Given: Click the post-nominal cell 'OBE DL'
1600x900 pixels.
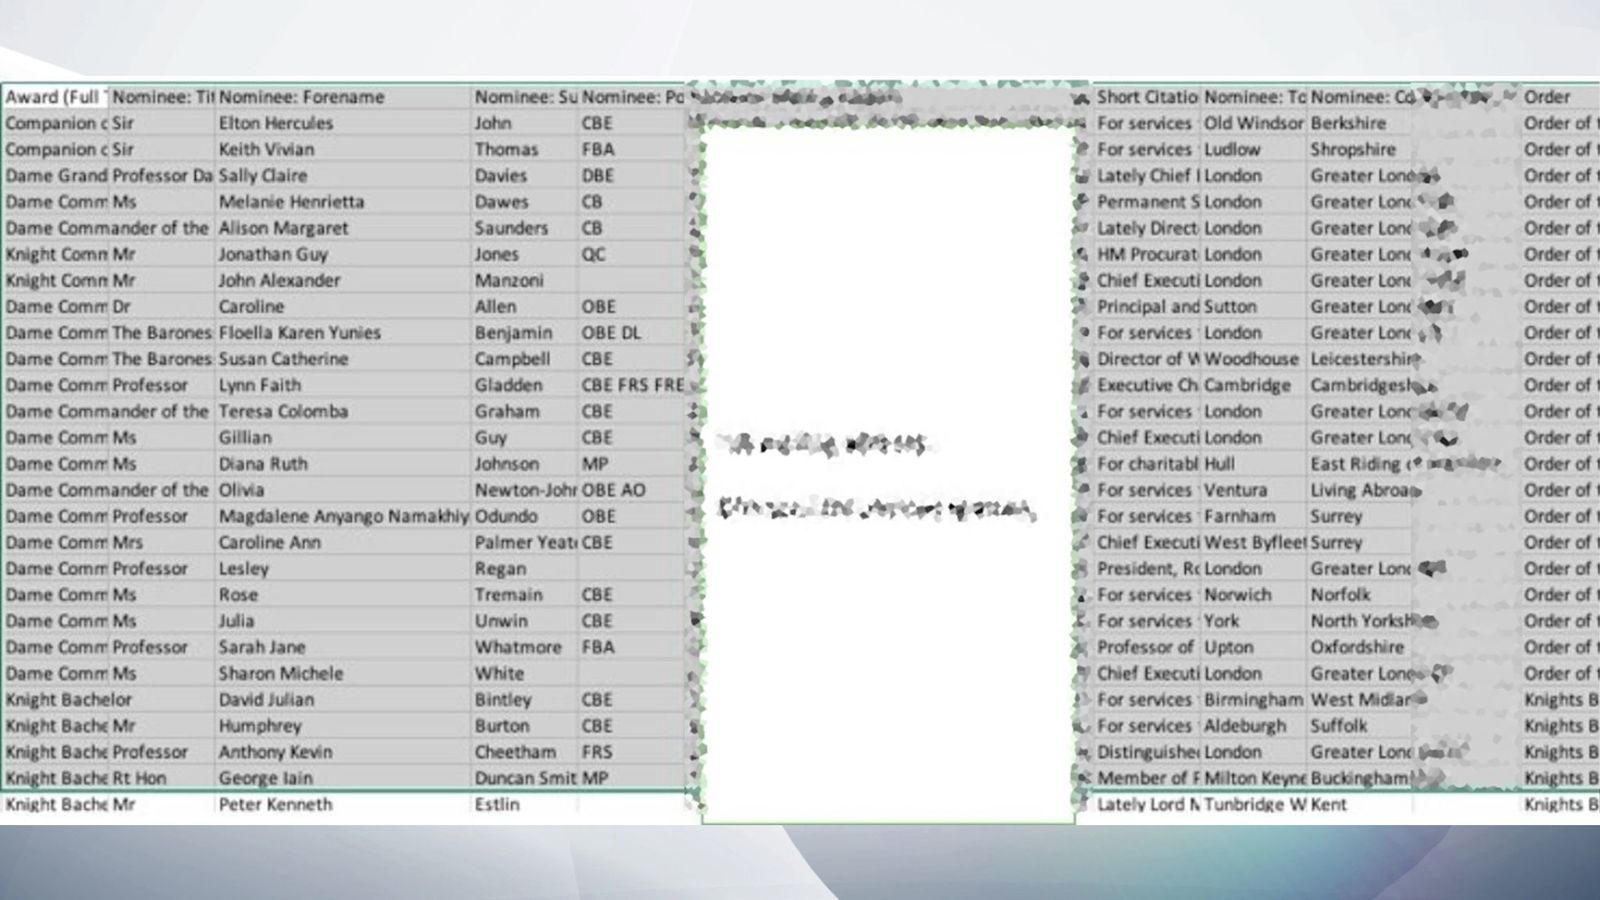Looking at the screenshot, I should 631,332.
